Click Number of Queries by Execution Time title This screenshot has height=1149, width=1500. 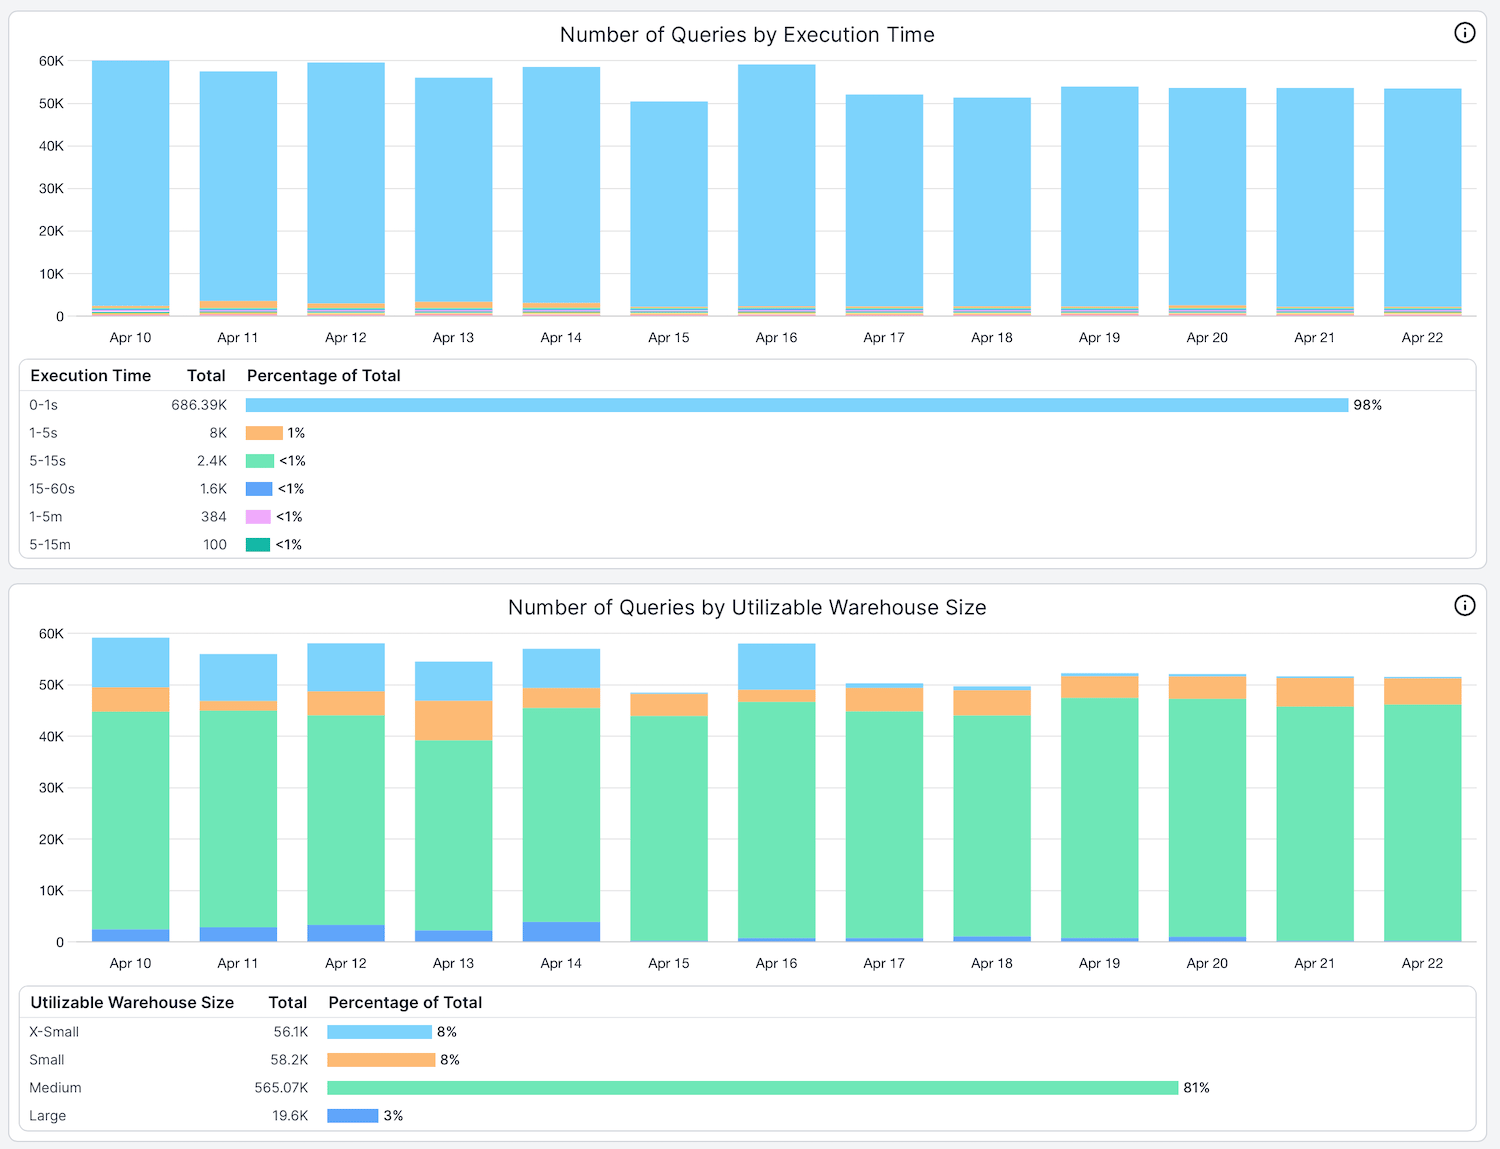pyautogui.click(x=747, y=35)
